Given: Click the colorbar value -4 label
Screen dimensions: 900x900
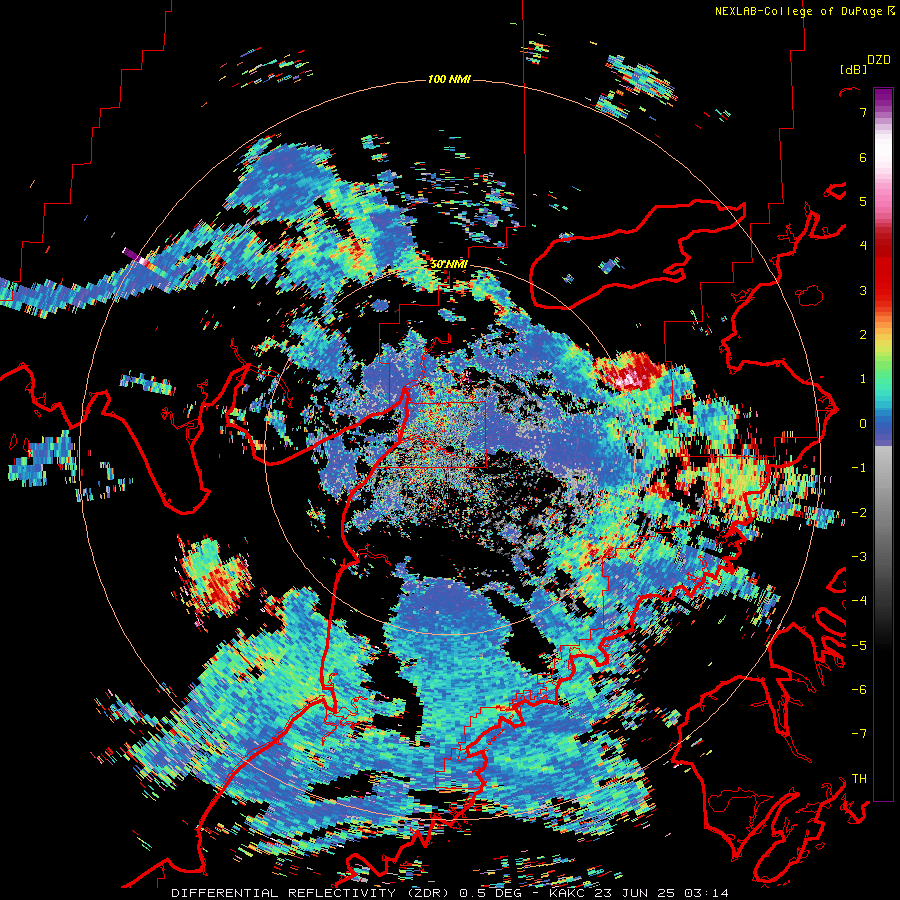Looking at the screenshot, I should [x=859, y=601].
